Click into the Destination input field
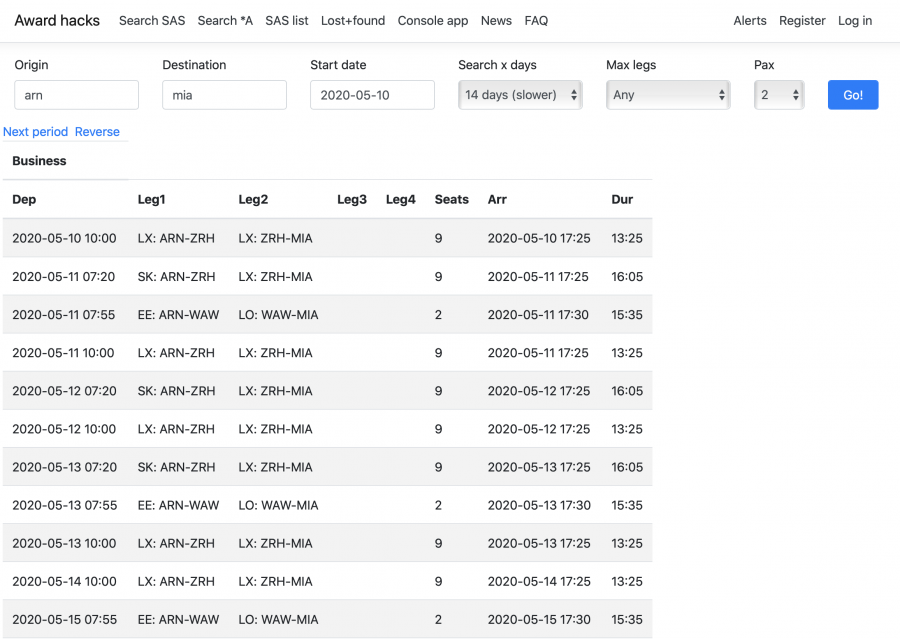Screen dimensions: 900x639 click(x=224, y=95)
